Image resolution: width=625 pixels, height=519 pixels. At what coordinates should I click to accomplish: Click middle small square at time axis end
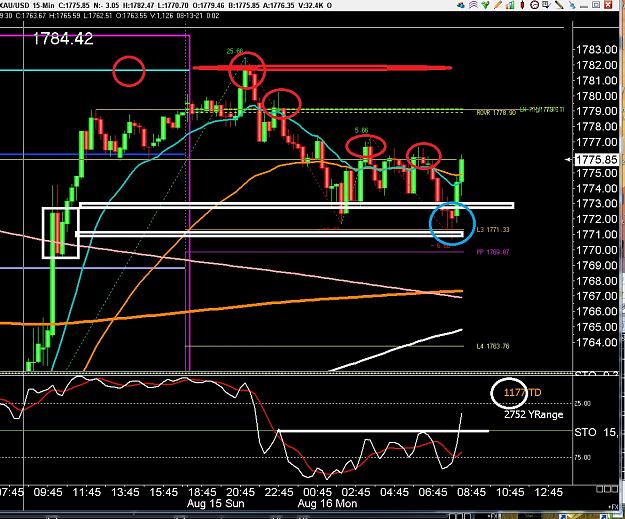(x=606, y=489)
